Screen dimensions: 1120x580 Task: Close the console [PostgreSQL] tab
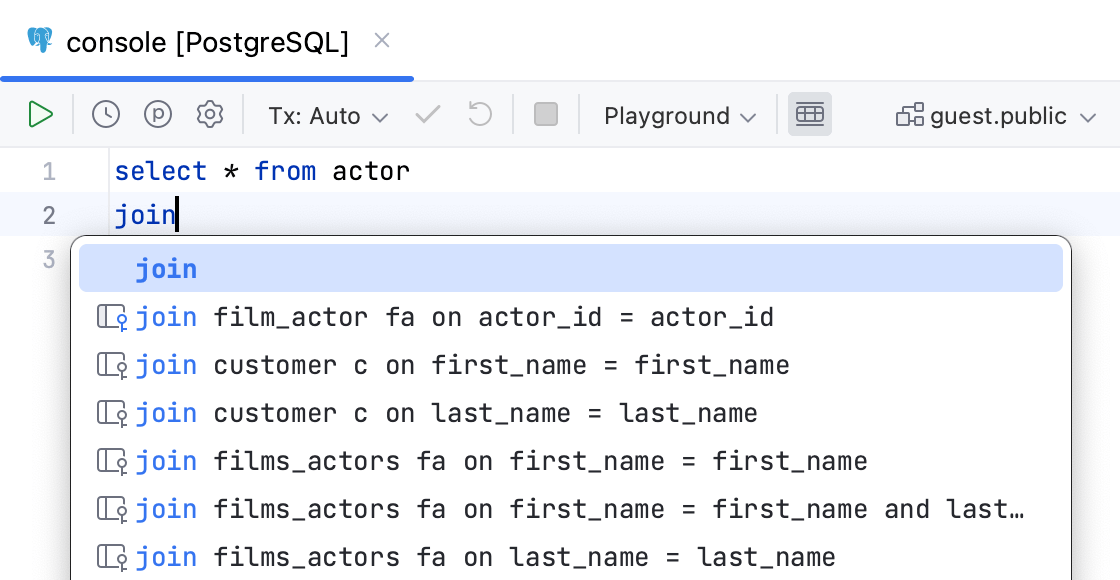pos(382,41)
